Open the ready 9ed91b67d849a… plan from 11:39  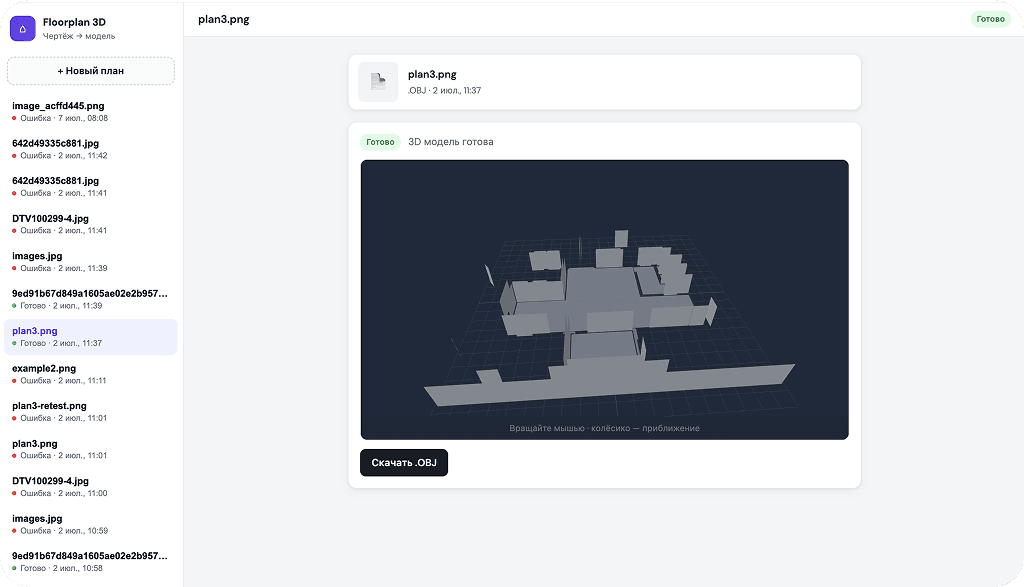click(x=91, y=299)
